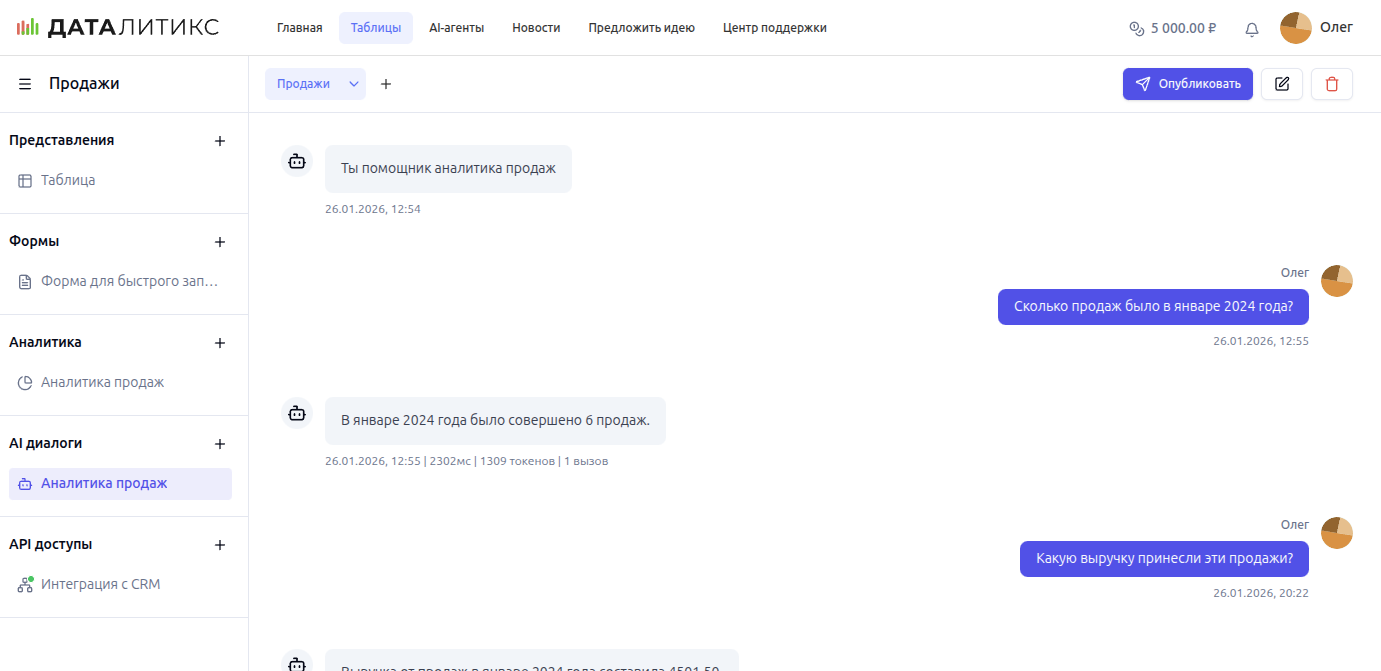Click the 5 000.00 ₽ balance
The width and height of the screenshot is (1381, 671).
click(1172, 28)
